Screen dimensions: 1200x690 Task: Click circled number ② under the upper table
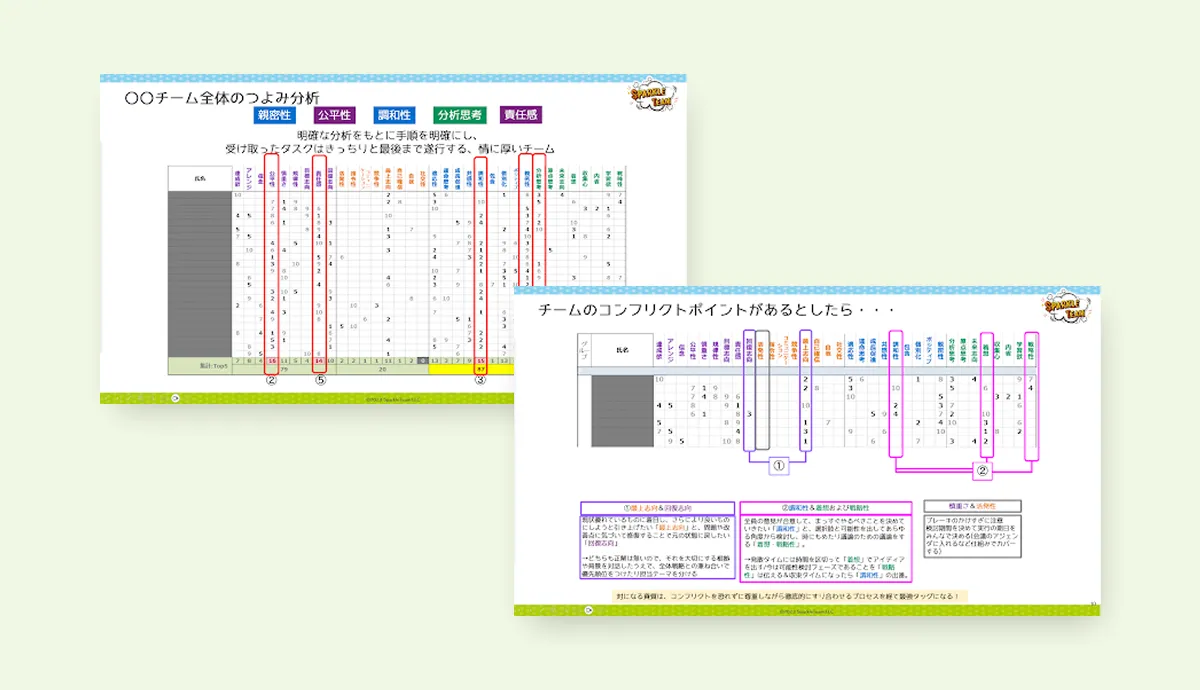pos(270,379)
